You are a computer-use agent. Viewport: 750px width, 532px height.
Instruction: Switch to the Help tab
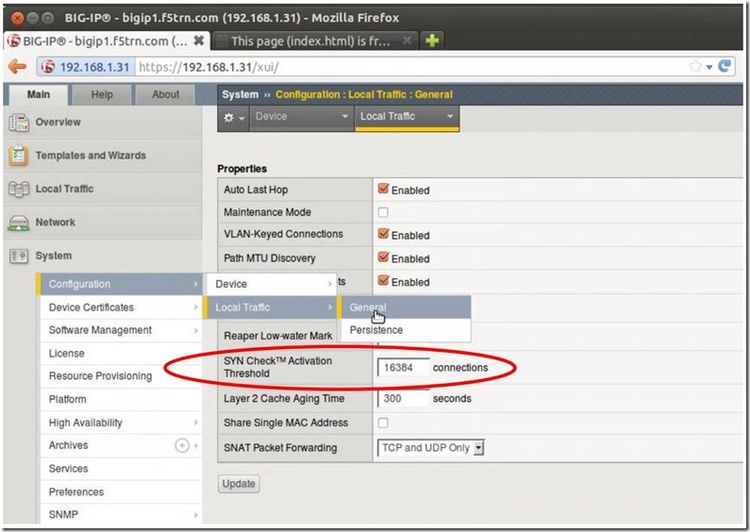pos(102,95)
